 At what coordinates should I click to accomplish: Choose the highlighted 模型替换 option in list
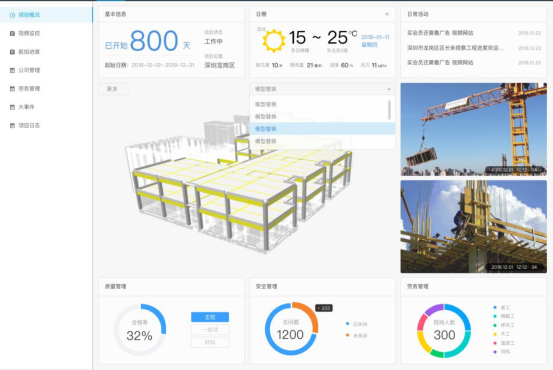tap(322, 129)
